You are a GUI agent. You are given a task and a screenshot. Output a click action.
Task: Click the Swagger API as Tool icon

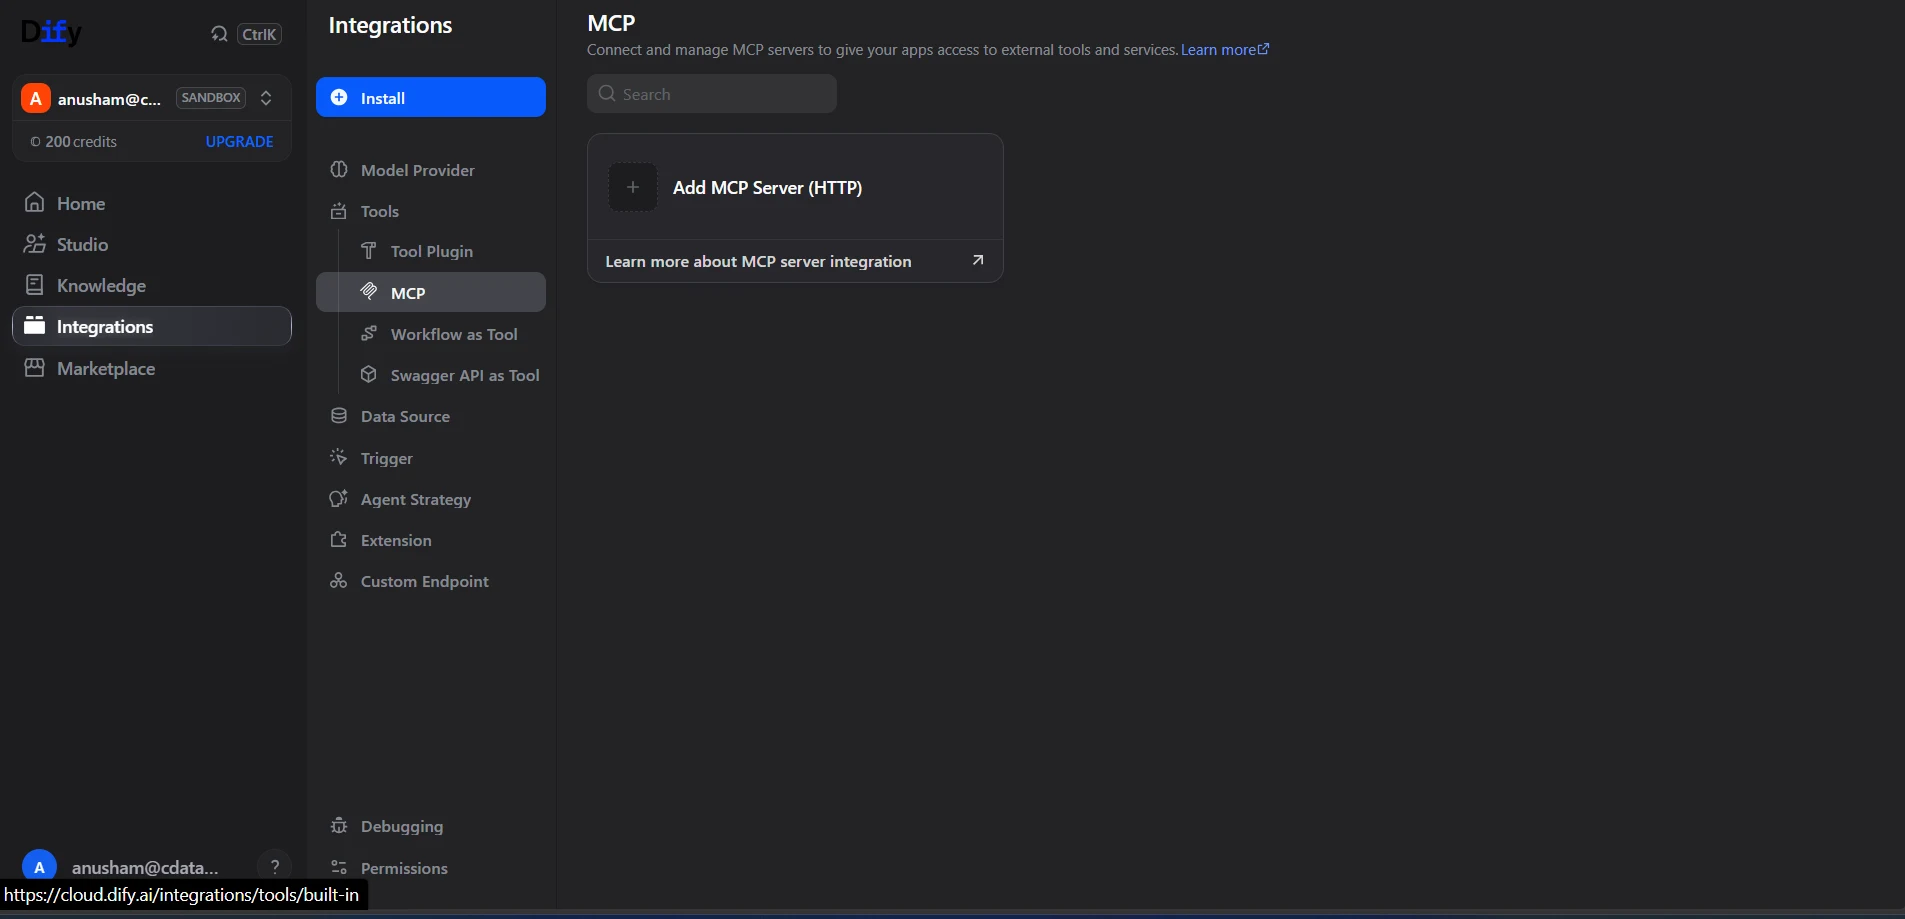click(x=369, y=374)
